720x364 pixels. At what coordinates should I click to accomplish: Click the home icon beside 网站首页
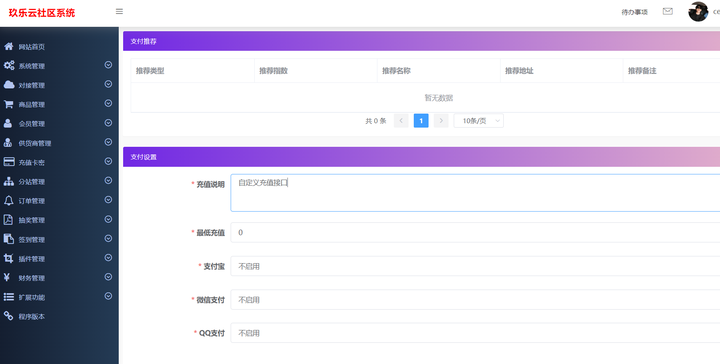(x=9, y=46)
